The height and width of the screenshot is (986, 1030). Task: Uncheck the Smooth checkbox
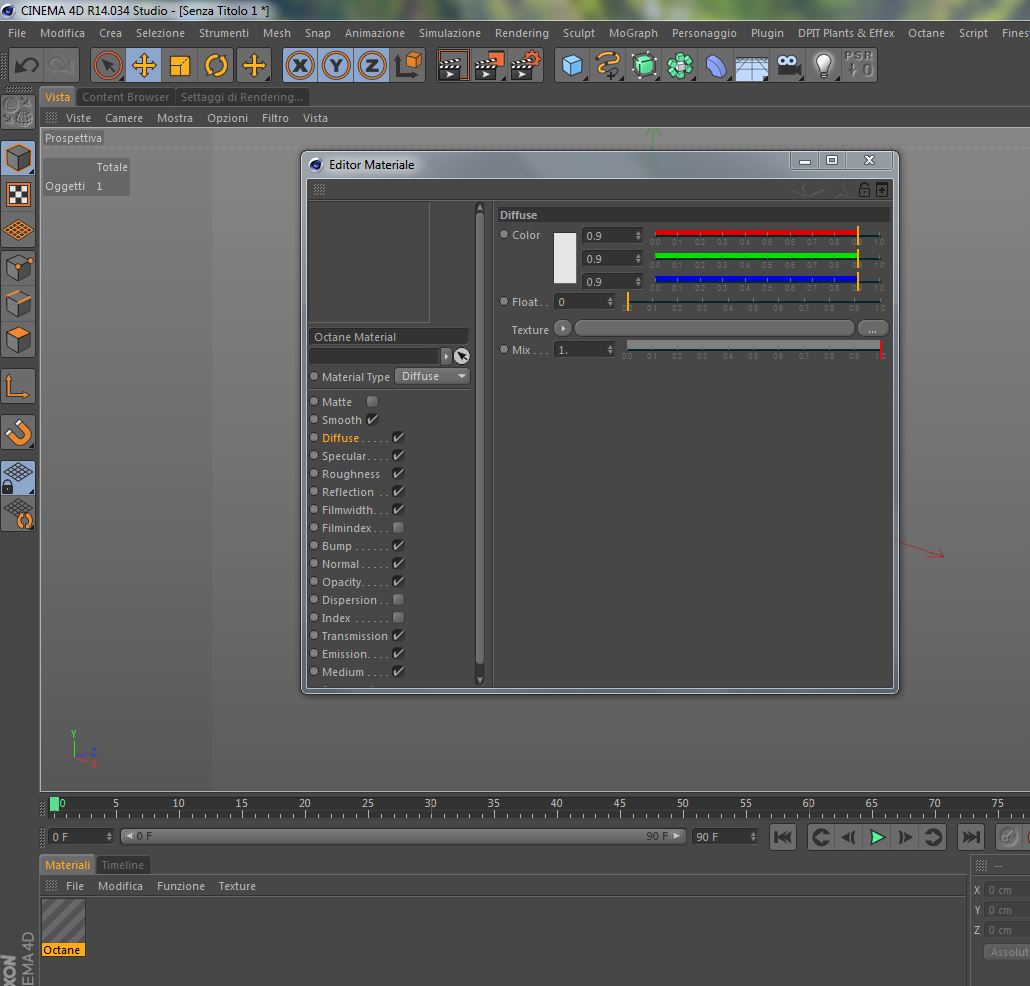point(372,419)
